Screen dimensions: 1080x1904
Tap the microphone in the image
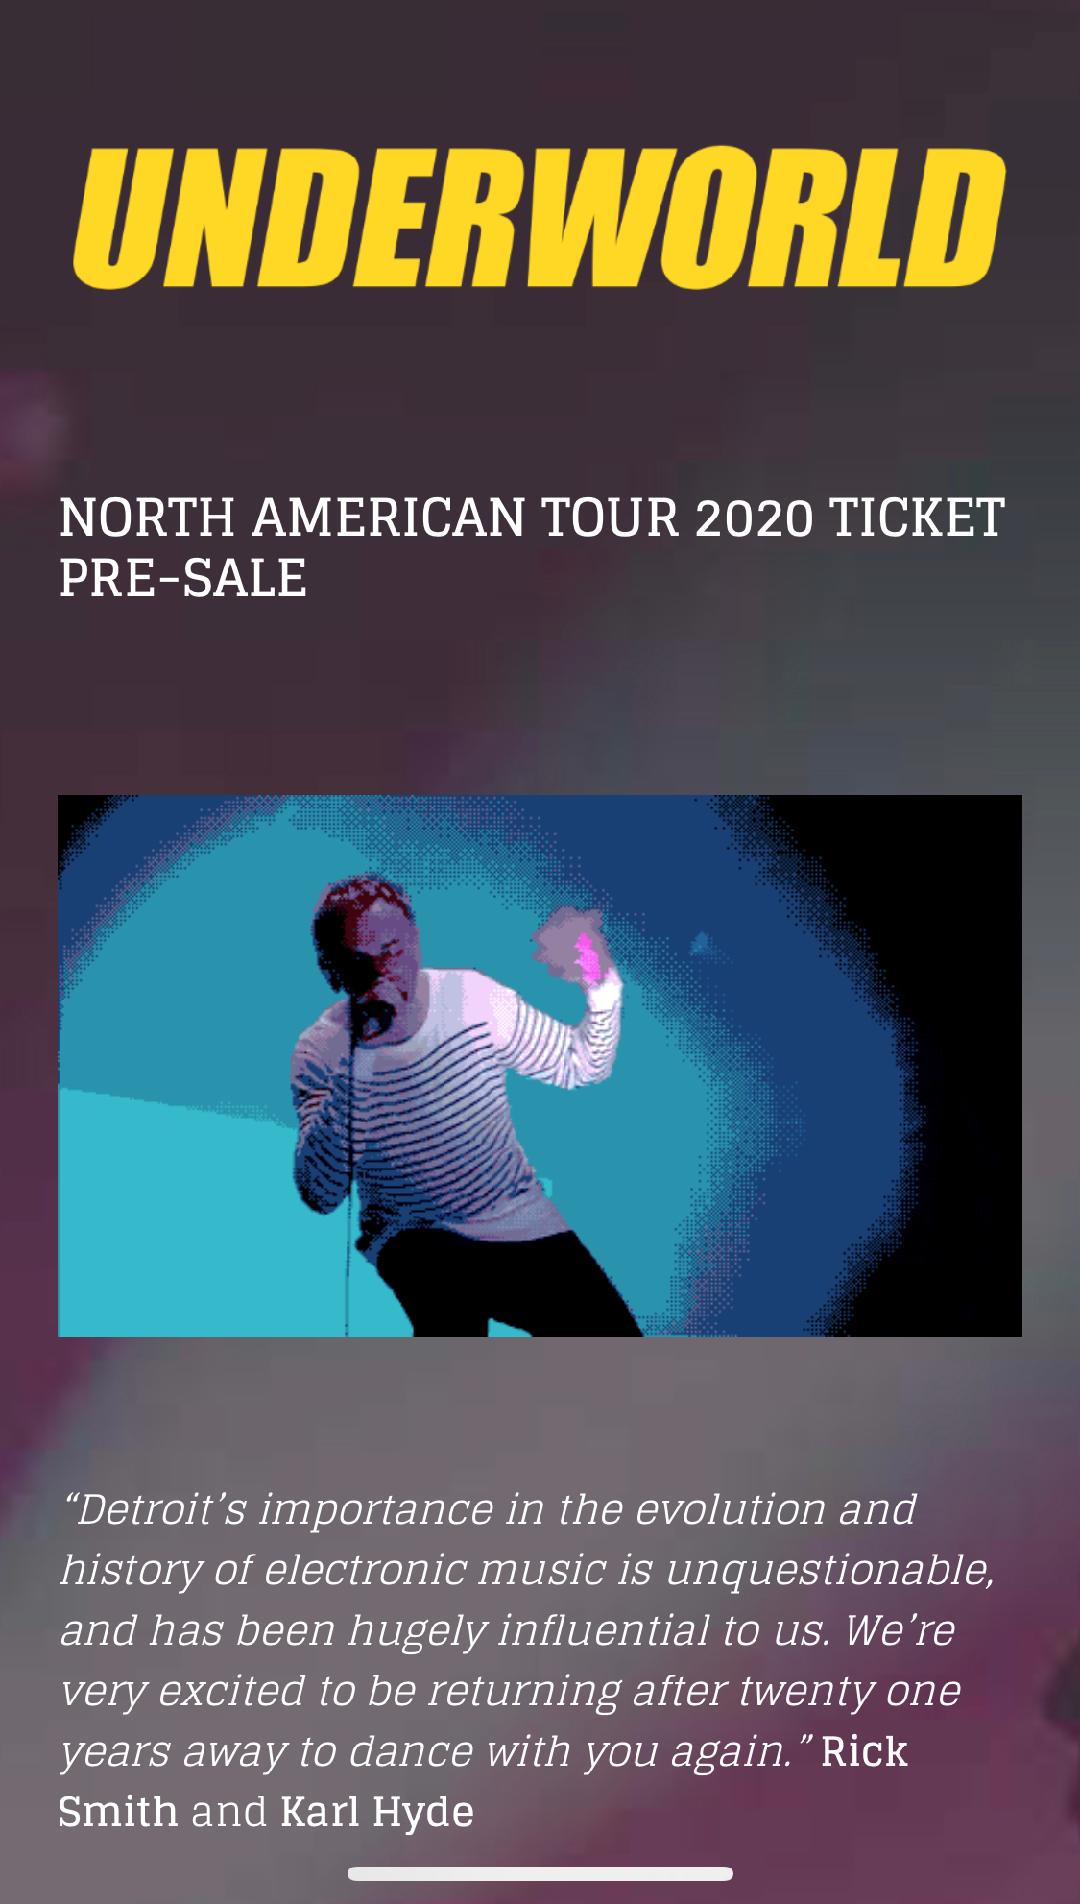click(x=370, y=1015)
